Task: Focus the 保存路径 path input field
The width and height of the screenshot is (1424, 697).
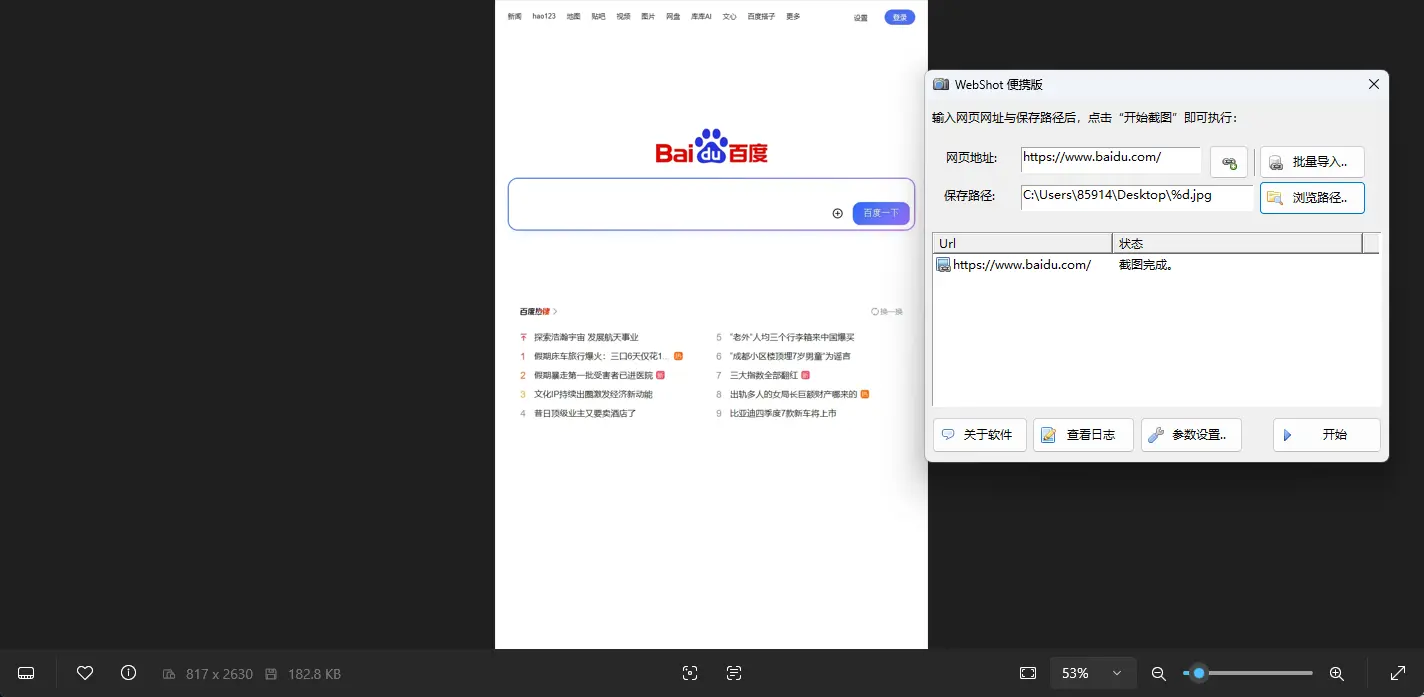Action: [x=1137, y=197]
